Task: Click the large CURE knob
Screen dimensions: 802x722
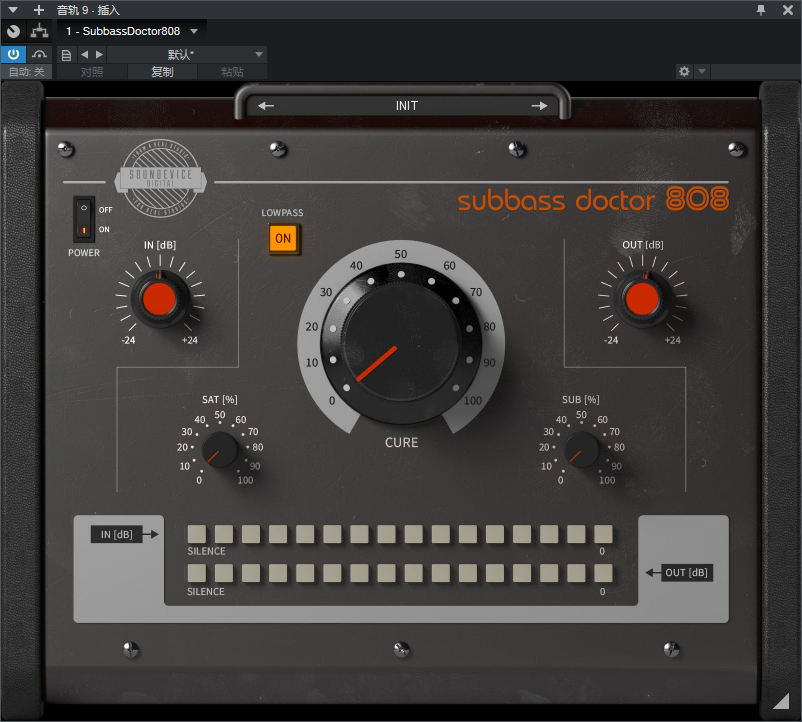Action: click(401, 339)
